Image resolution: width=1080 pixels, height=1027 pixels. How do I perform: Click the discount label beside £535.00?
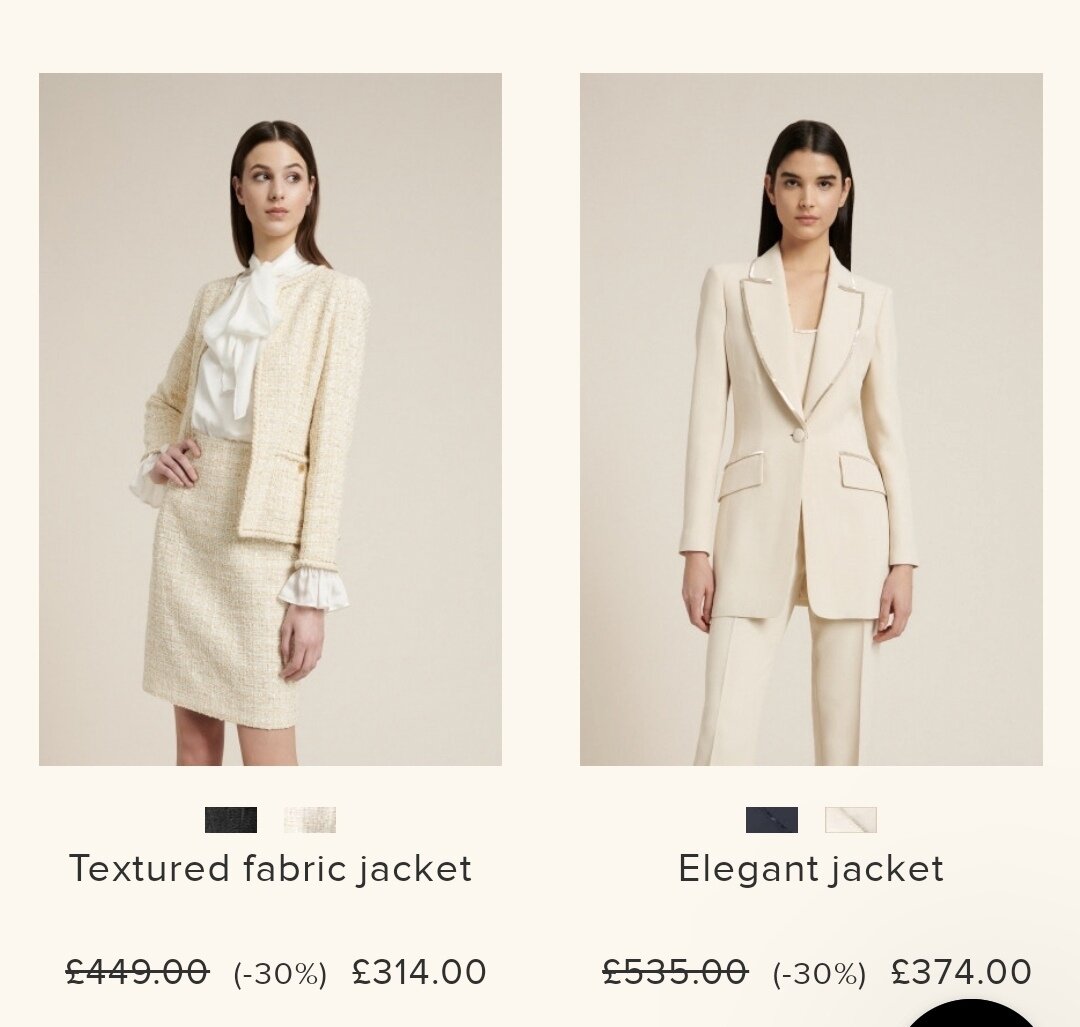[x=820, y=974]
